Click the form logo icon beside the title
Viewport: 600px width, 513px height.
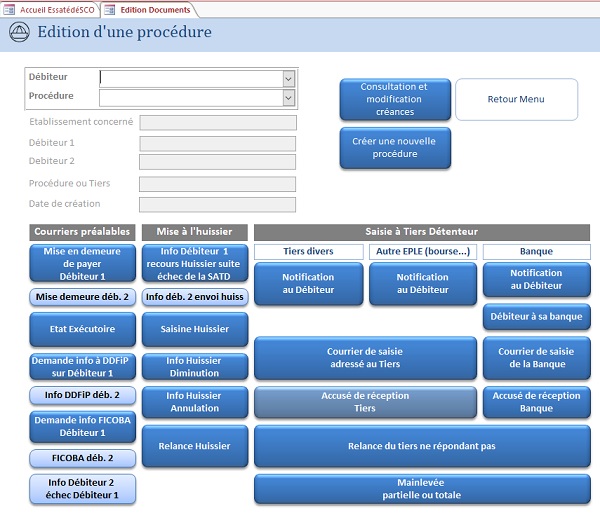click(x=19, y=32)
